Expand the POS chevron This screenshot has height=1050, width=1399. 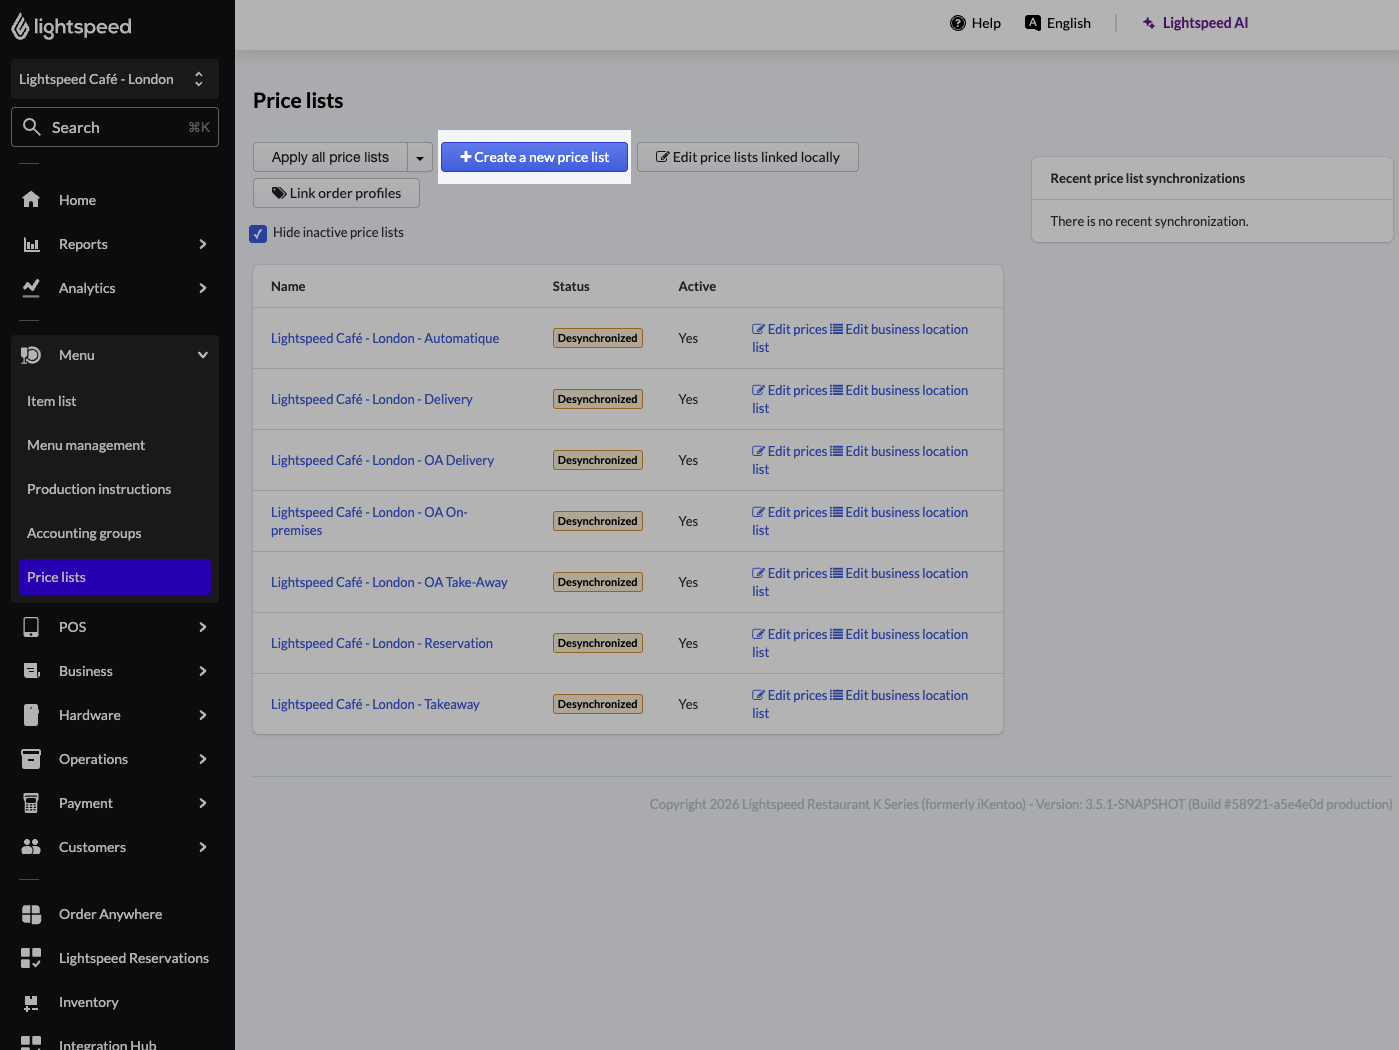[x=203, y=627]
